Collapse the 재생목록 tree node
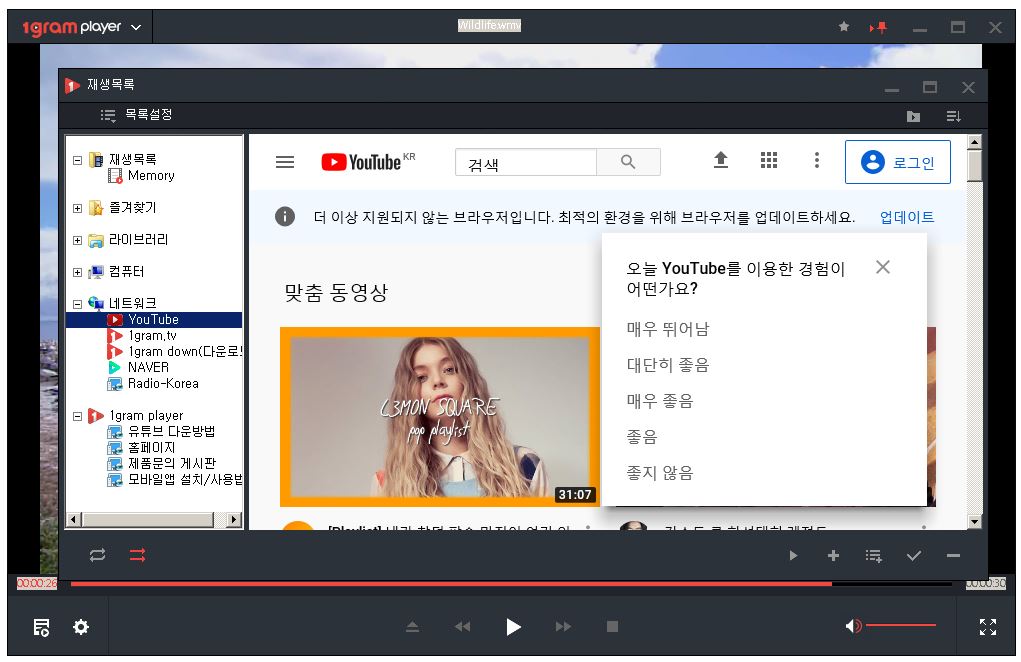The width and height of the screenshot is (1021, 662). pyautogui.click(x=77, y=159)
